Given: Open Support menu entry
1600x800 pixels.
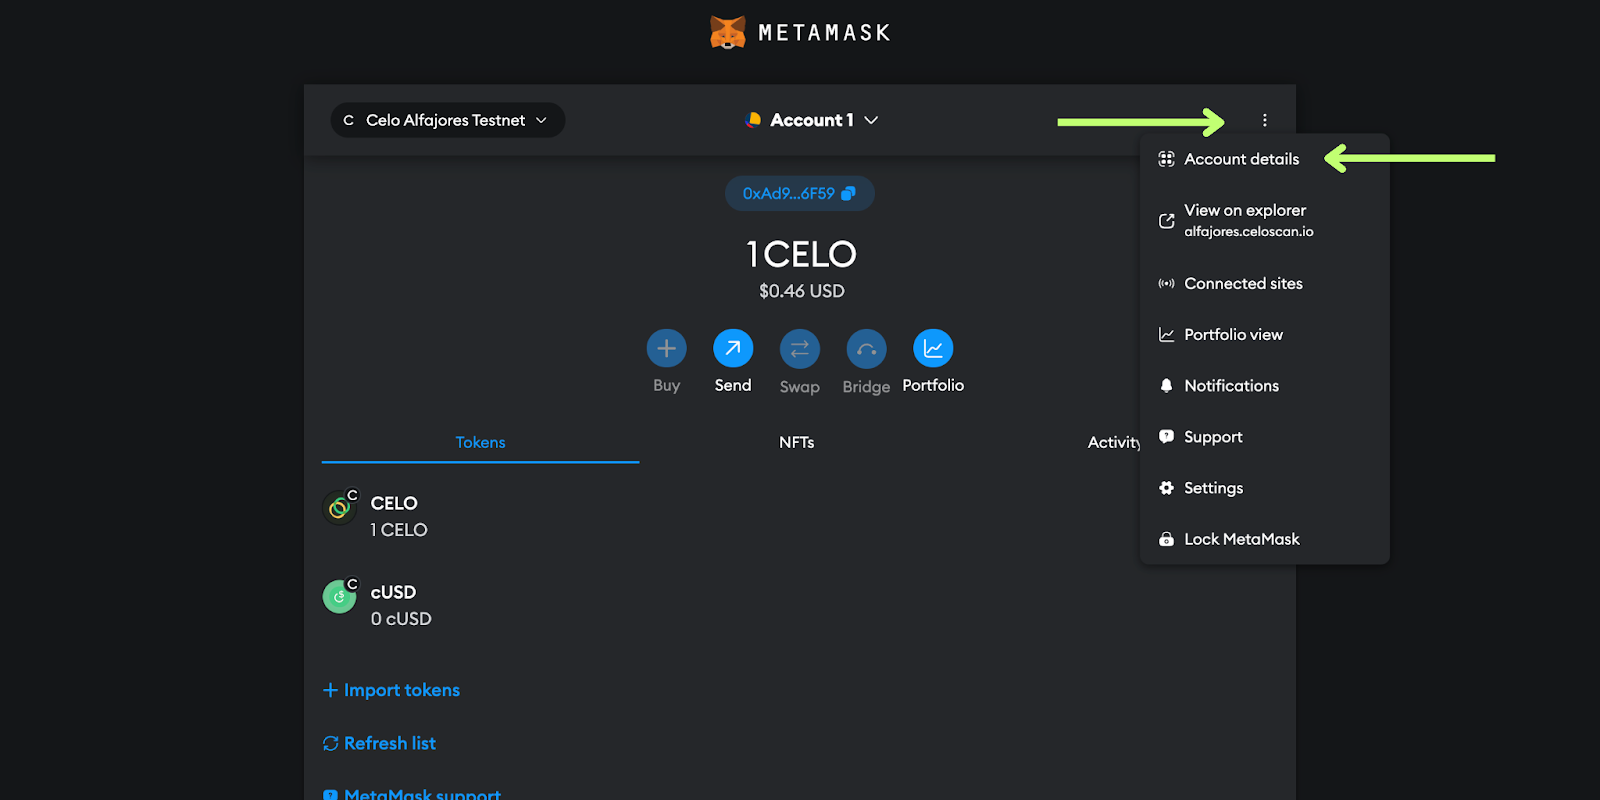Looking at the screenshot, I should click(1265, 437).
